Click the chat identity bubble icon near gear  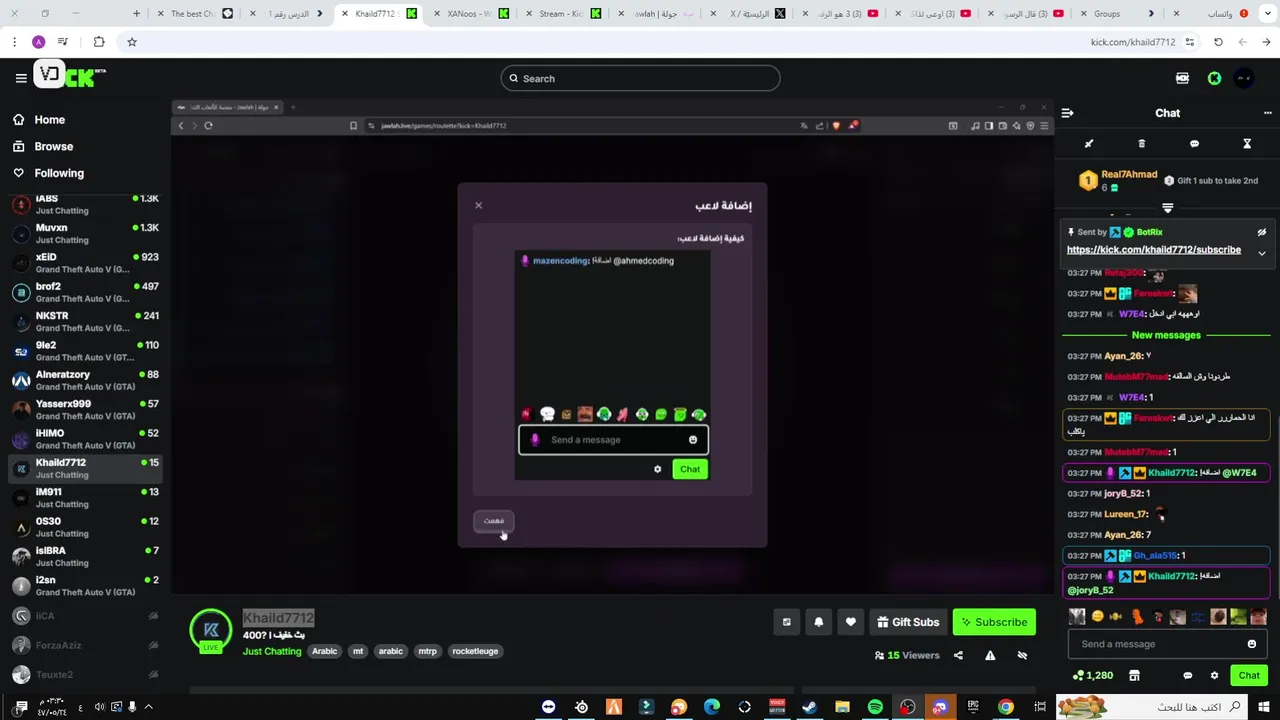[1188, 675]
